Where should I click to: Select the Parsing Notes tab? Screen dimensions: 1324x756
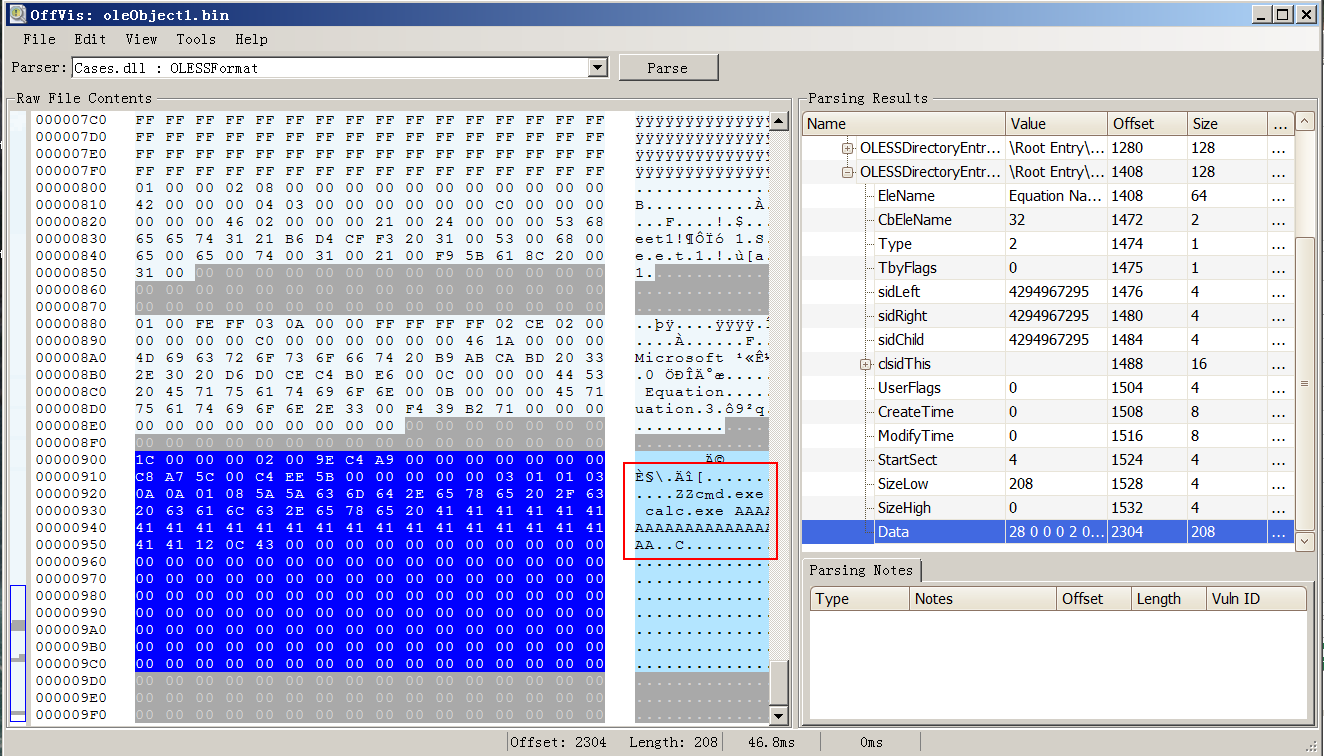coord(861,570)
